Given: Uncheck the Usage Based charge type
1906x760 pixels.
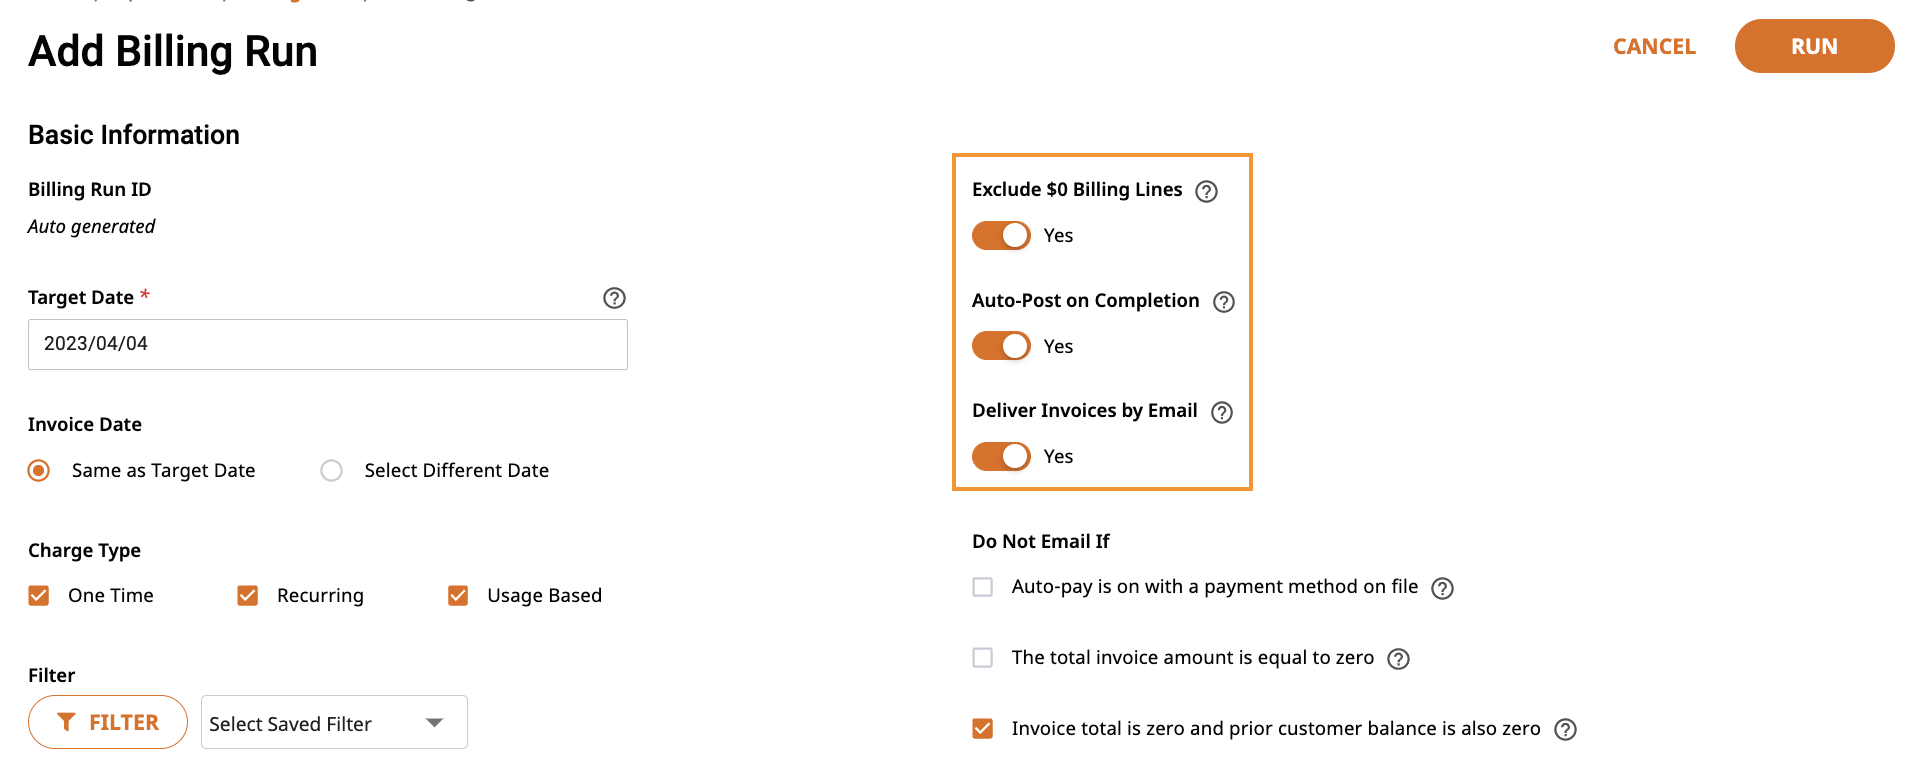Looking at the screenshot, I should [x=458, y=596].
